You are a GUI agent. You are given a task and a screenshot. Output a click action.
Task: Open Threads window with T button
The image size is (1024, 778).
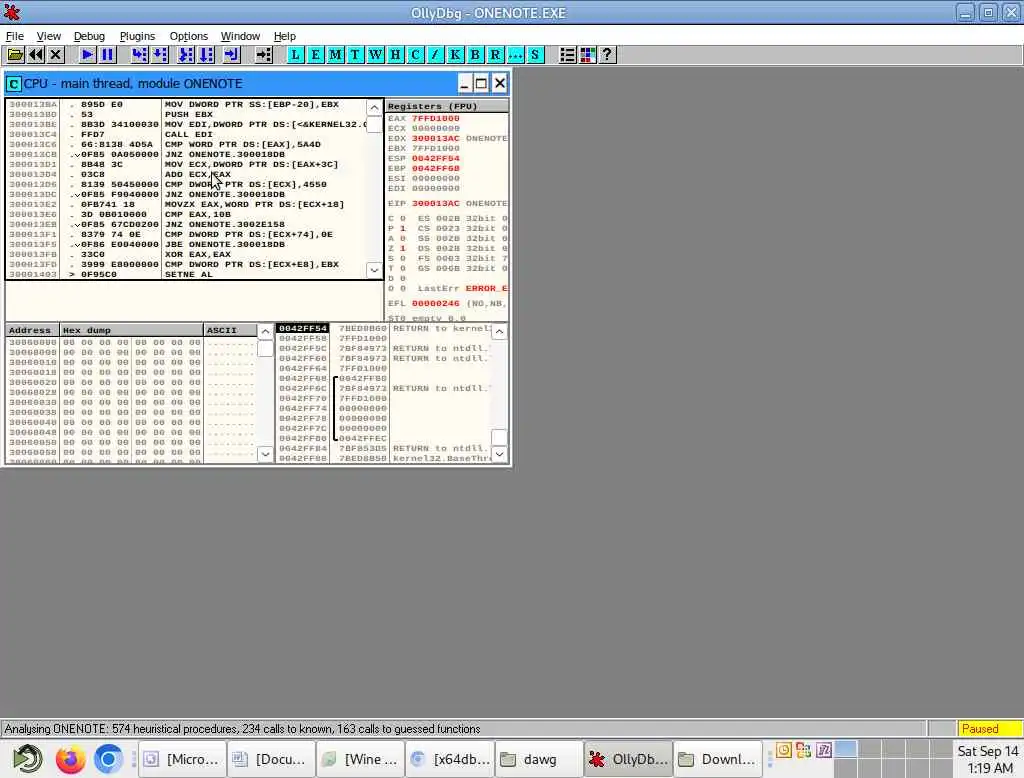pyautogui.click(x=355, y=55)
